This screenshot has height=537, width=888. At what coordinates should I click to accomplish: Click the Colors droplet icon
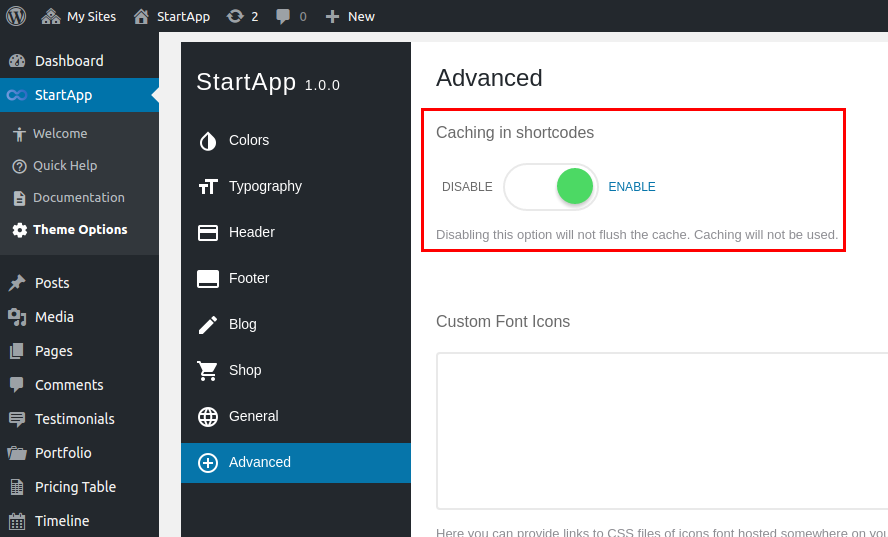point(208,140)
